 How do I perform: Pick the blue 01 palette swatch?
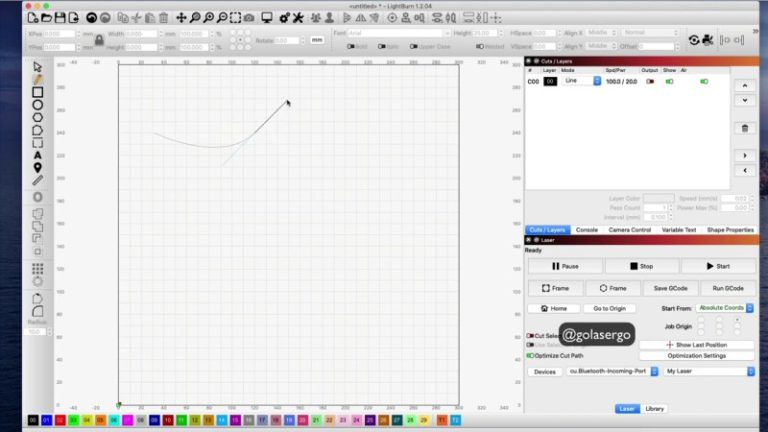coord(47,420)
